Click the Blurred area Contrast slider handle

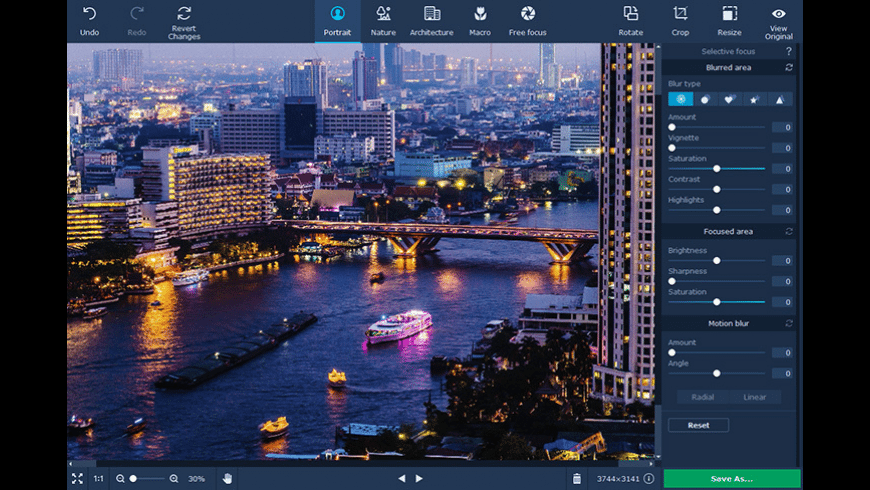(x=716, y=189)
